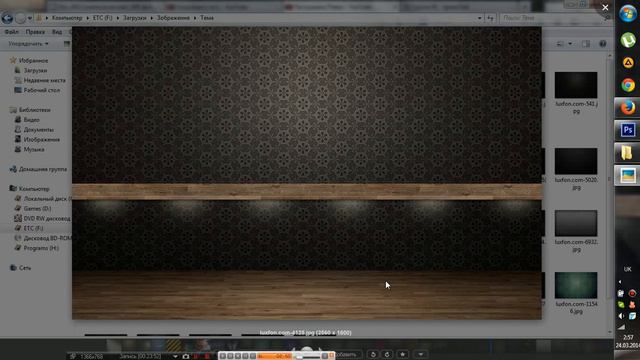Open Рабочий стол in sidebar
The image size is (640, 360).
tap(42, 90)
